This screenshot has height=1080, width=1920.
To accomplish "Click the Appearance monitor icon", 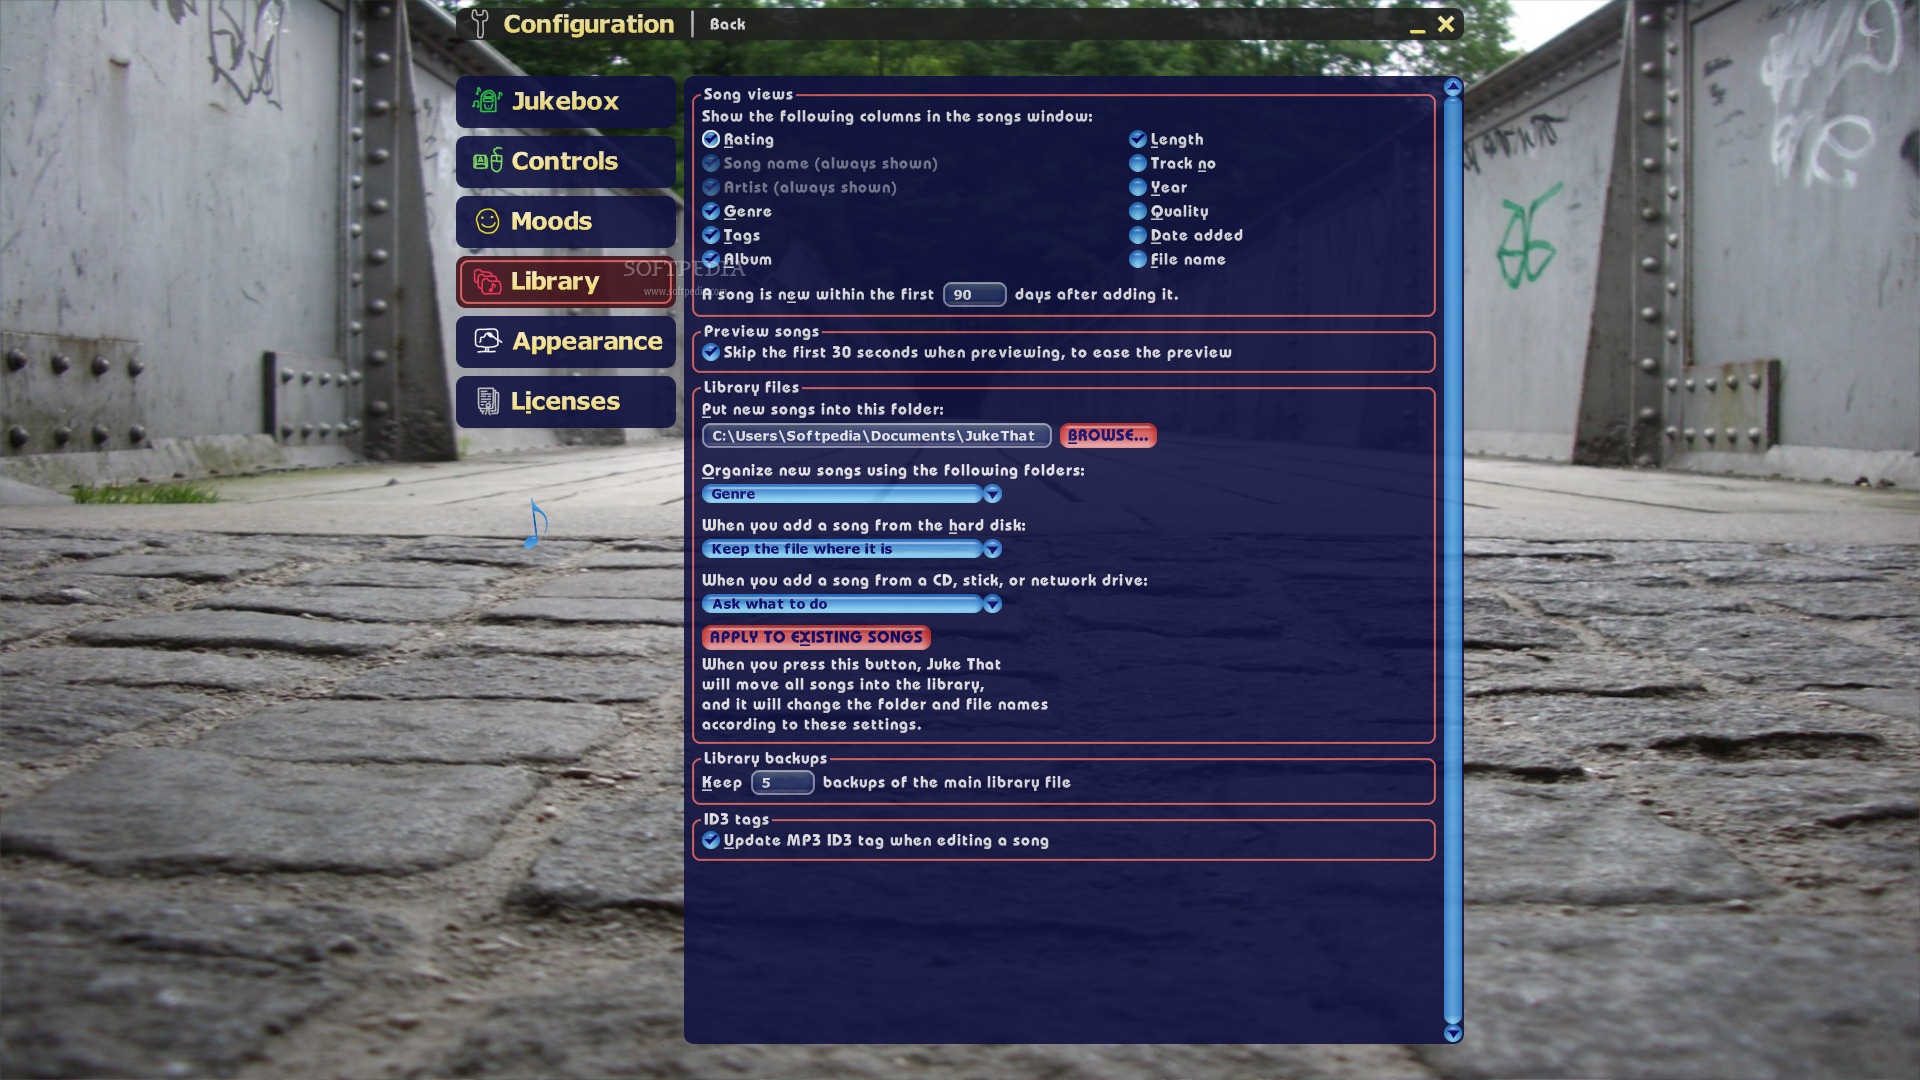I will pyautogui.click(x=487, y=341).
